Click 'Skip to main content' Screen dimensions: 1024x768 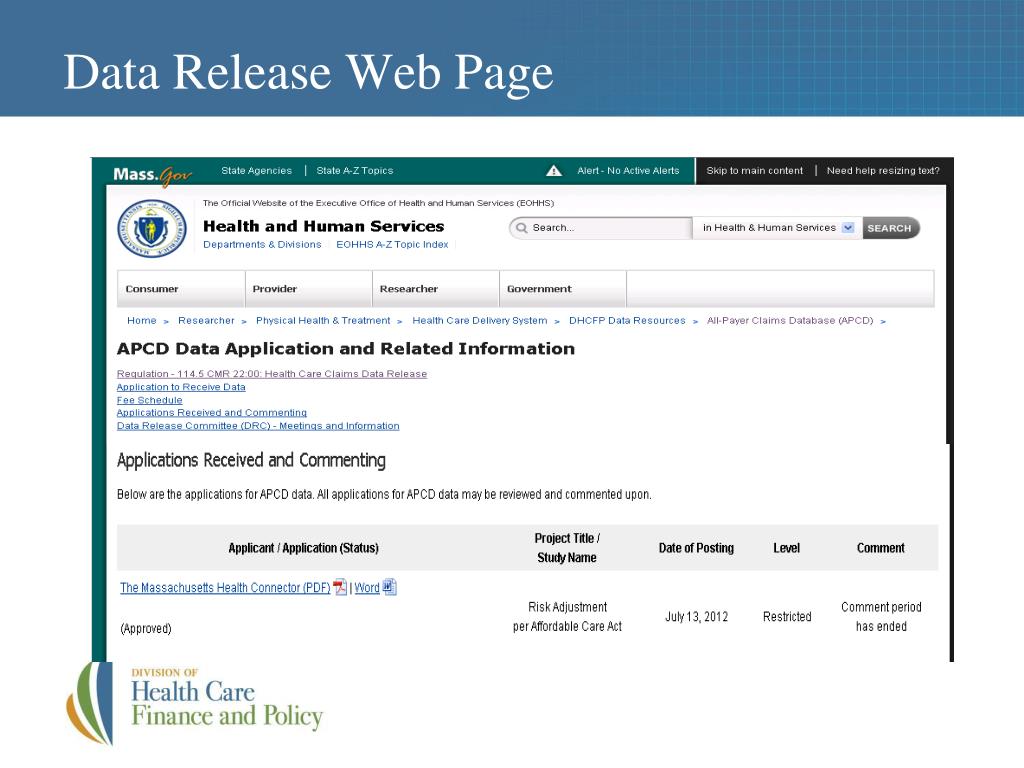(x=754, y=170)
